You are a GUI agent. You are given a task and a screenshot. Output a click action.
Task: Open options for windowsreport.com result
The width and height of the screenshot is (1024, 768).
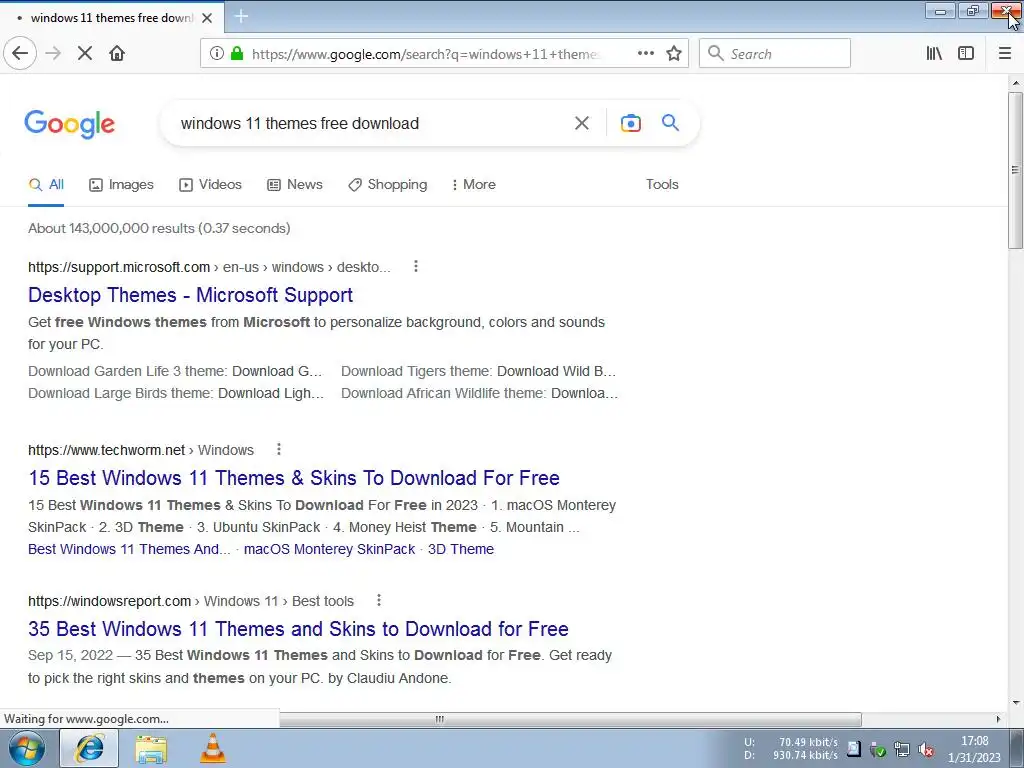click(x=379, y=600)
